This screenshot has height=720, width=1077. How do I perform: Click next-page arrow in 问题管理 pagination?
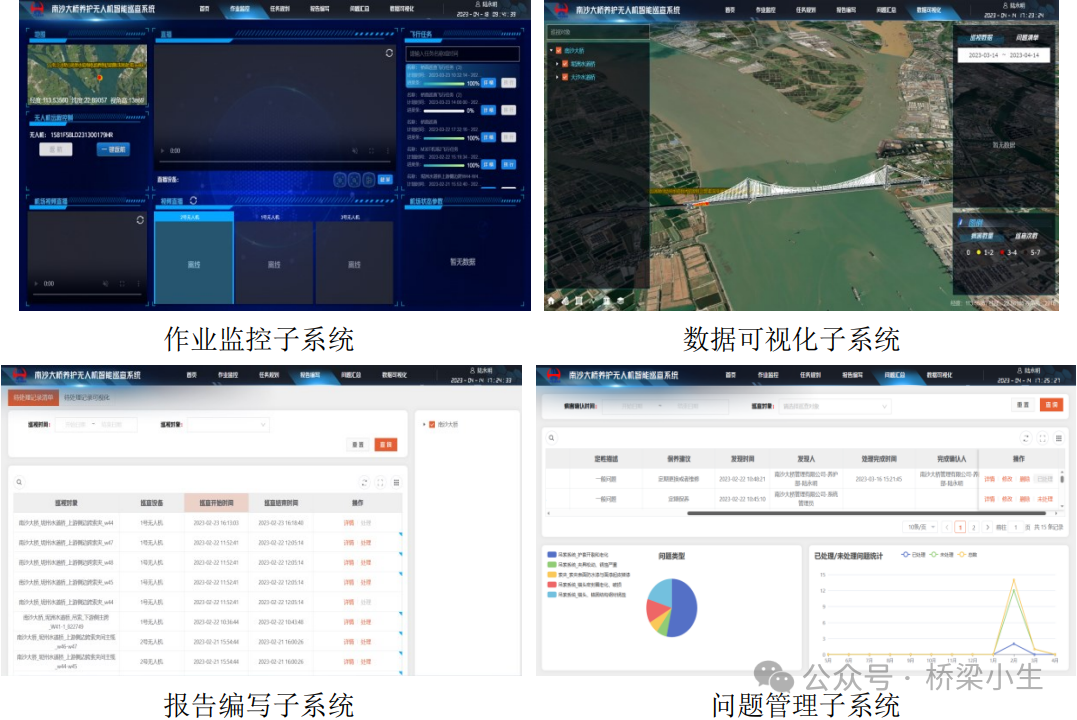click(987, 527)
